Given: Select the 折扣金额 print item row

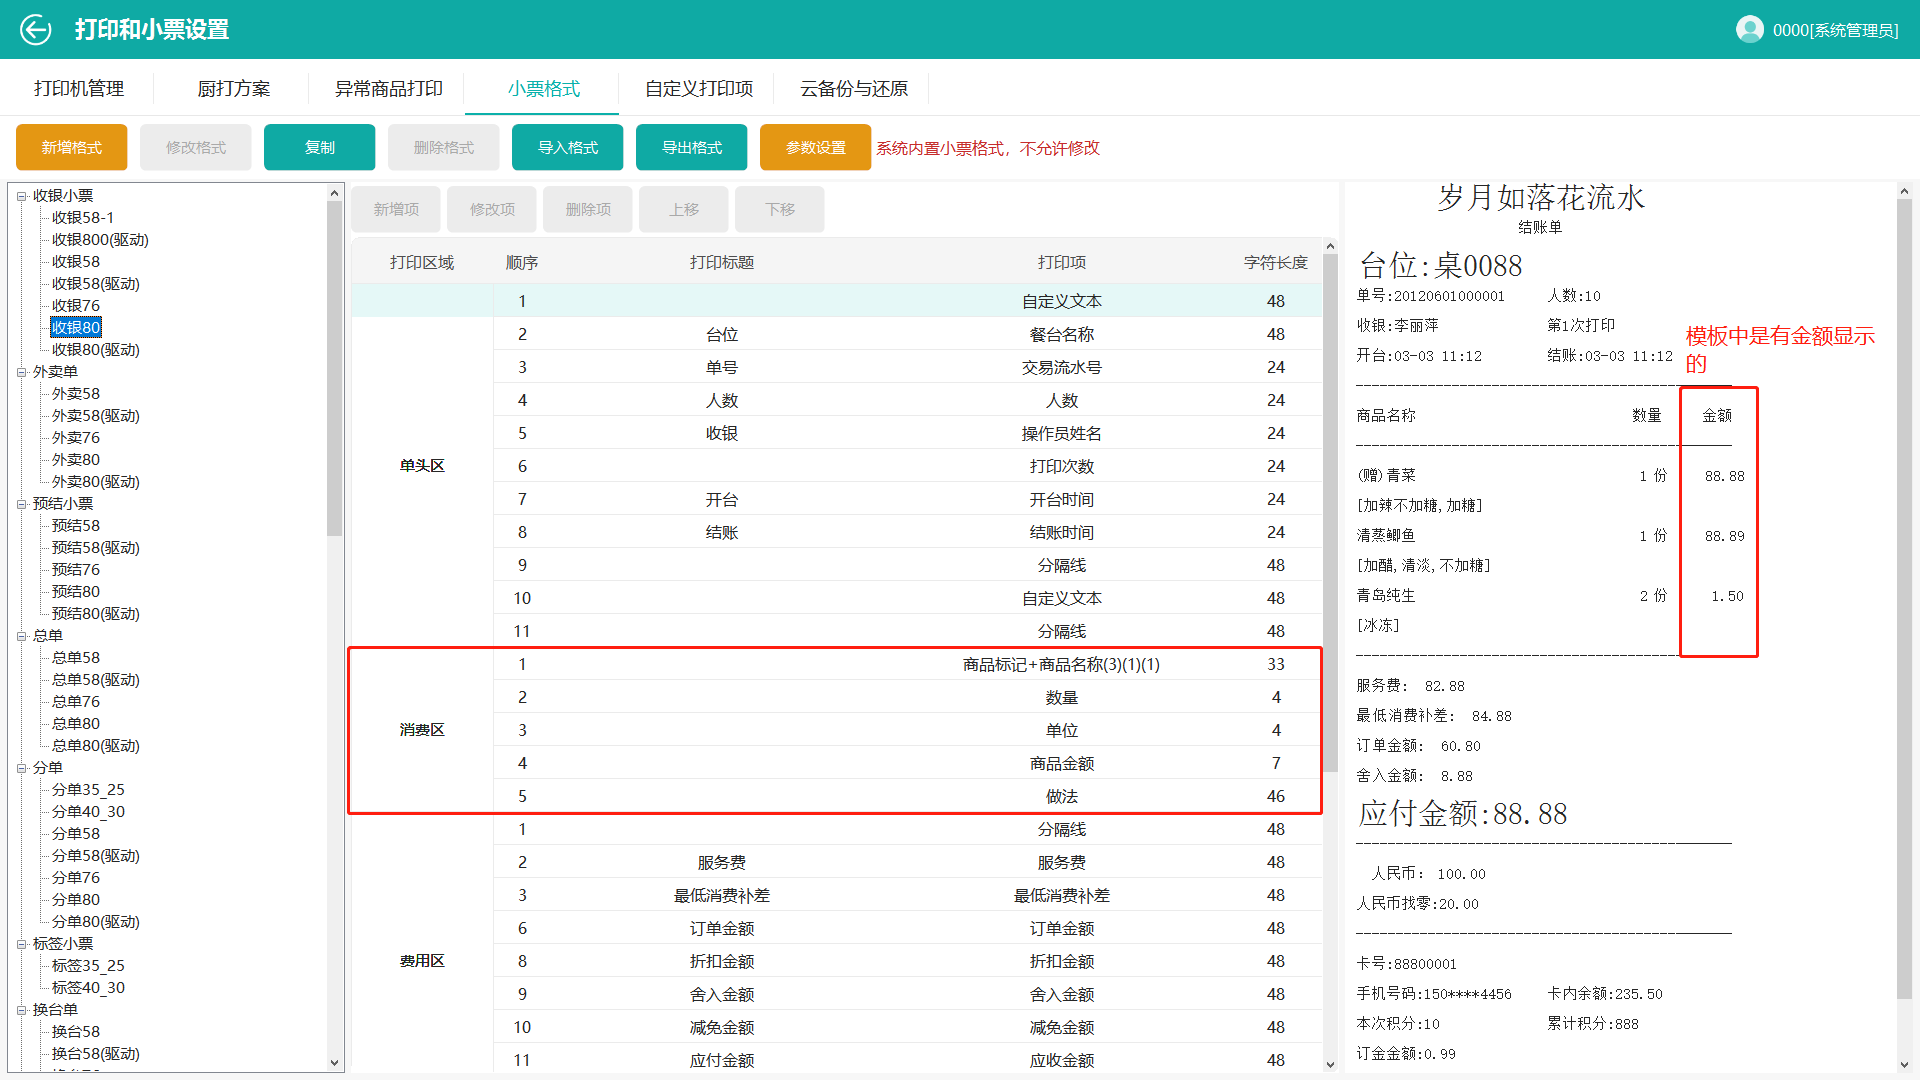Looking at the screenshot, I should 907,961.
